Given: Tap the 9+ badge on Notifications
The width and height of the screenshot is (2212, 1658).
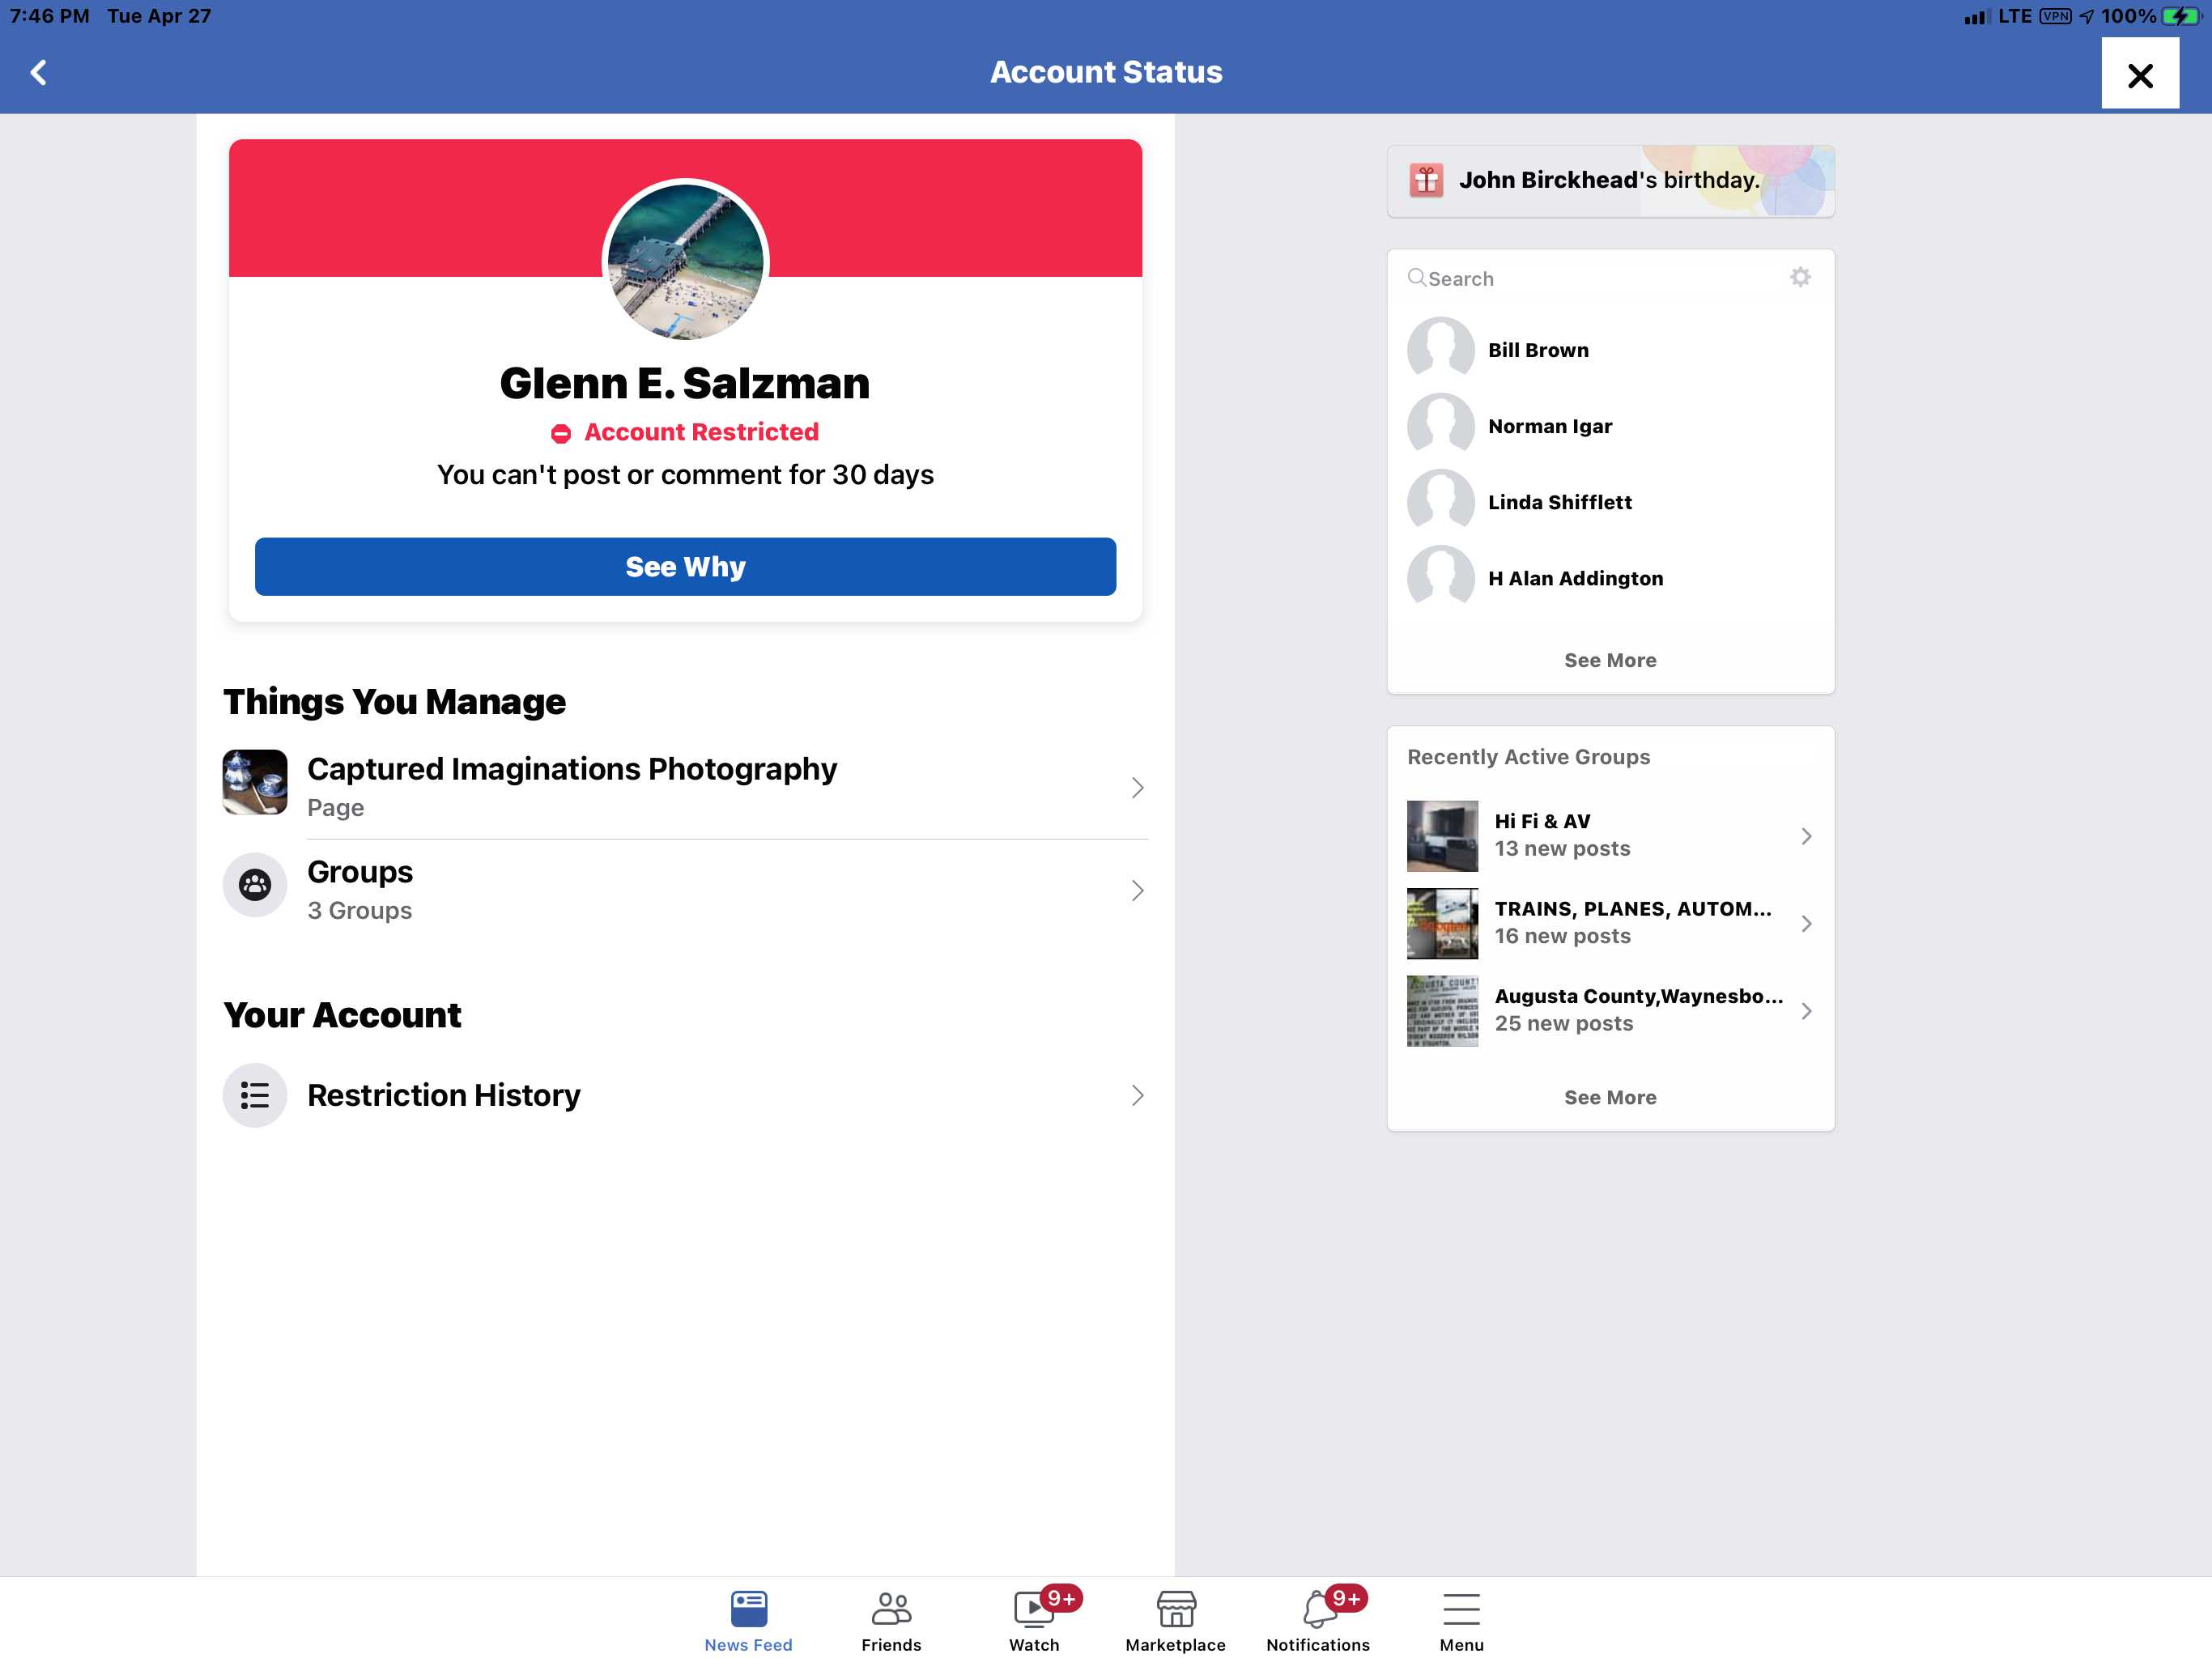Looking at the screenshot, I should (x=1346, y=1598).
